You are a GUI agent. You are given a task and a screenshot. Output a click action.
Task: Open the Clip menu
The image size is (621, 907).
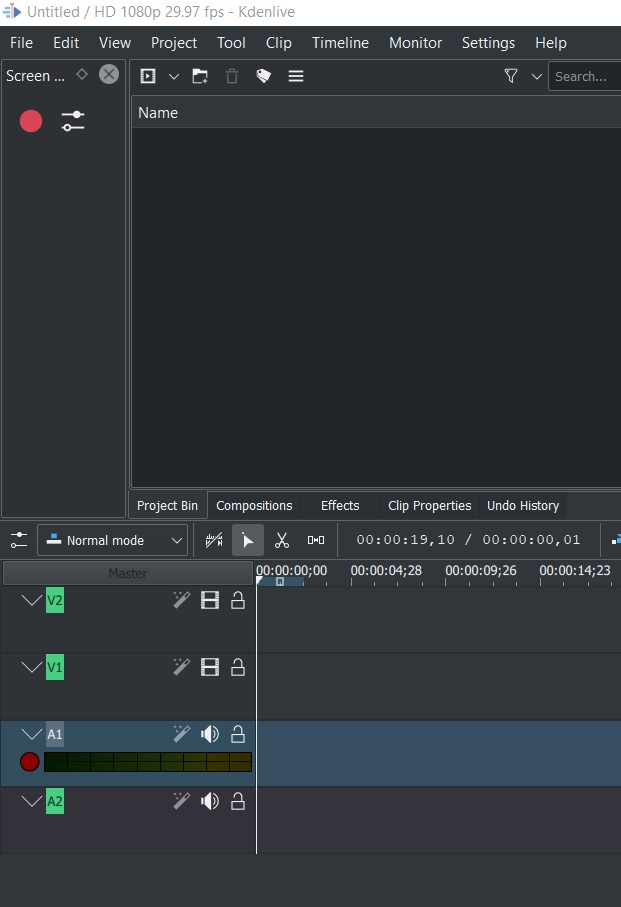click(x=279, y=43)
